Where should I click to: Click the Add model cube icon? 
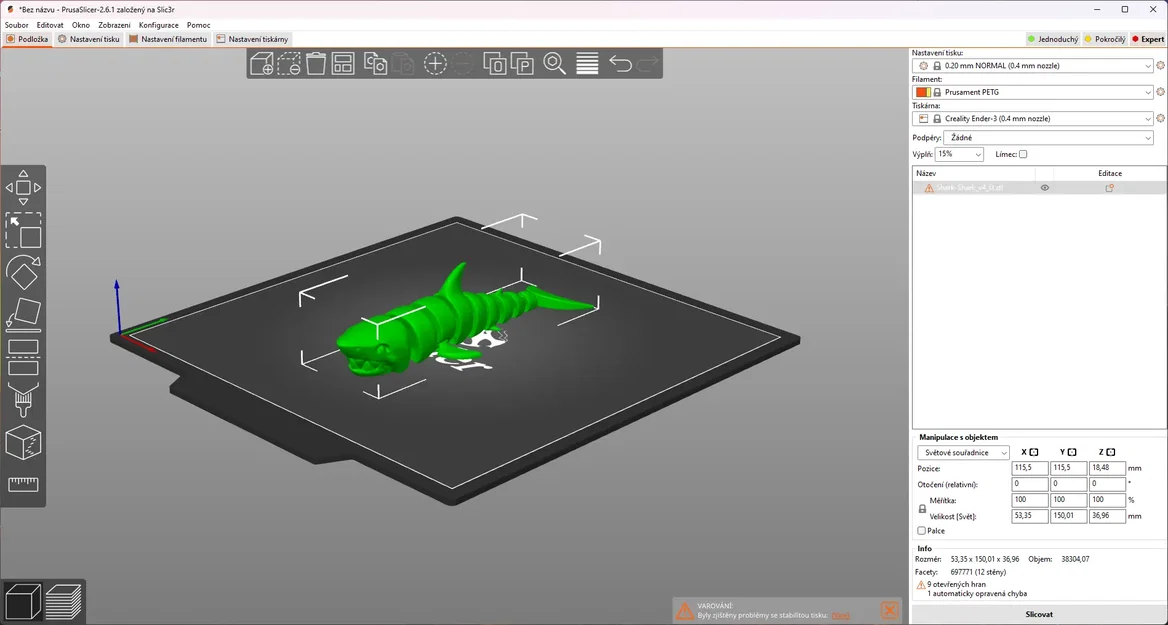[x=261, y=64]
